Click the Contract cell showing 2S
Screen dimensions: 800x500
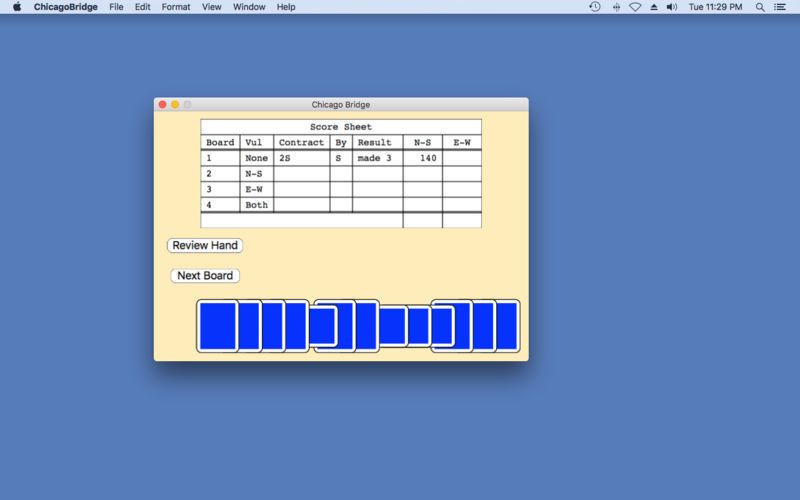302,158
